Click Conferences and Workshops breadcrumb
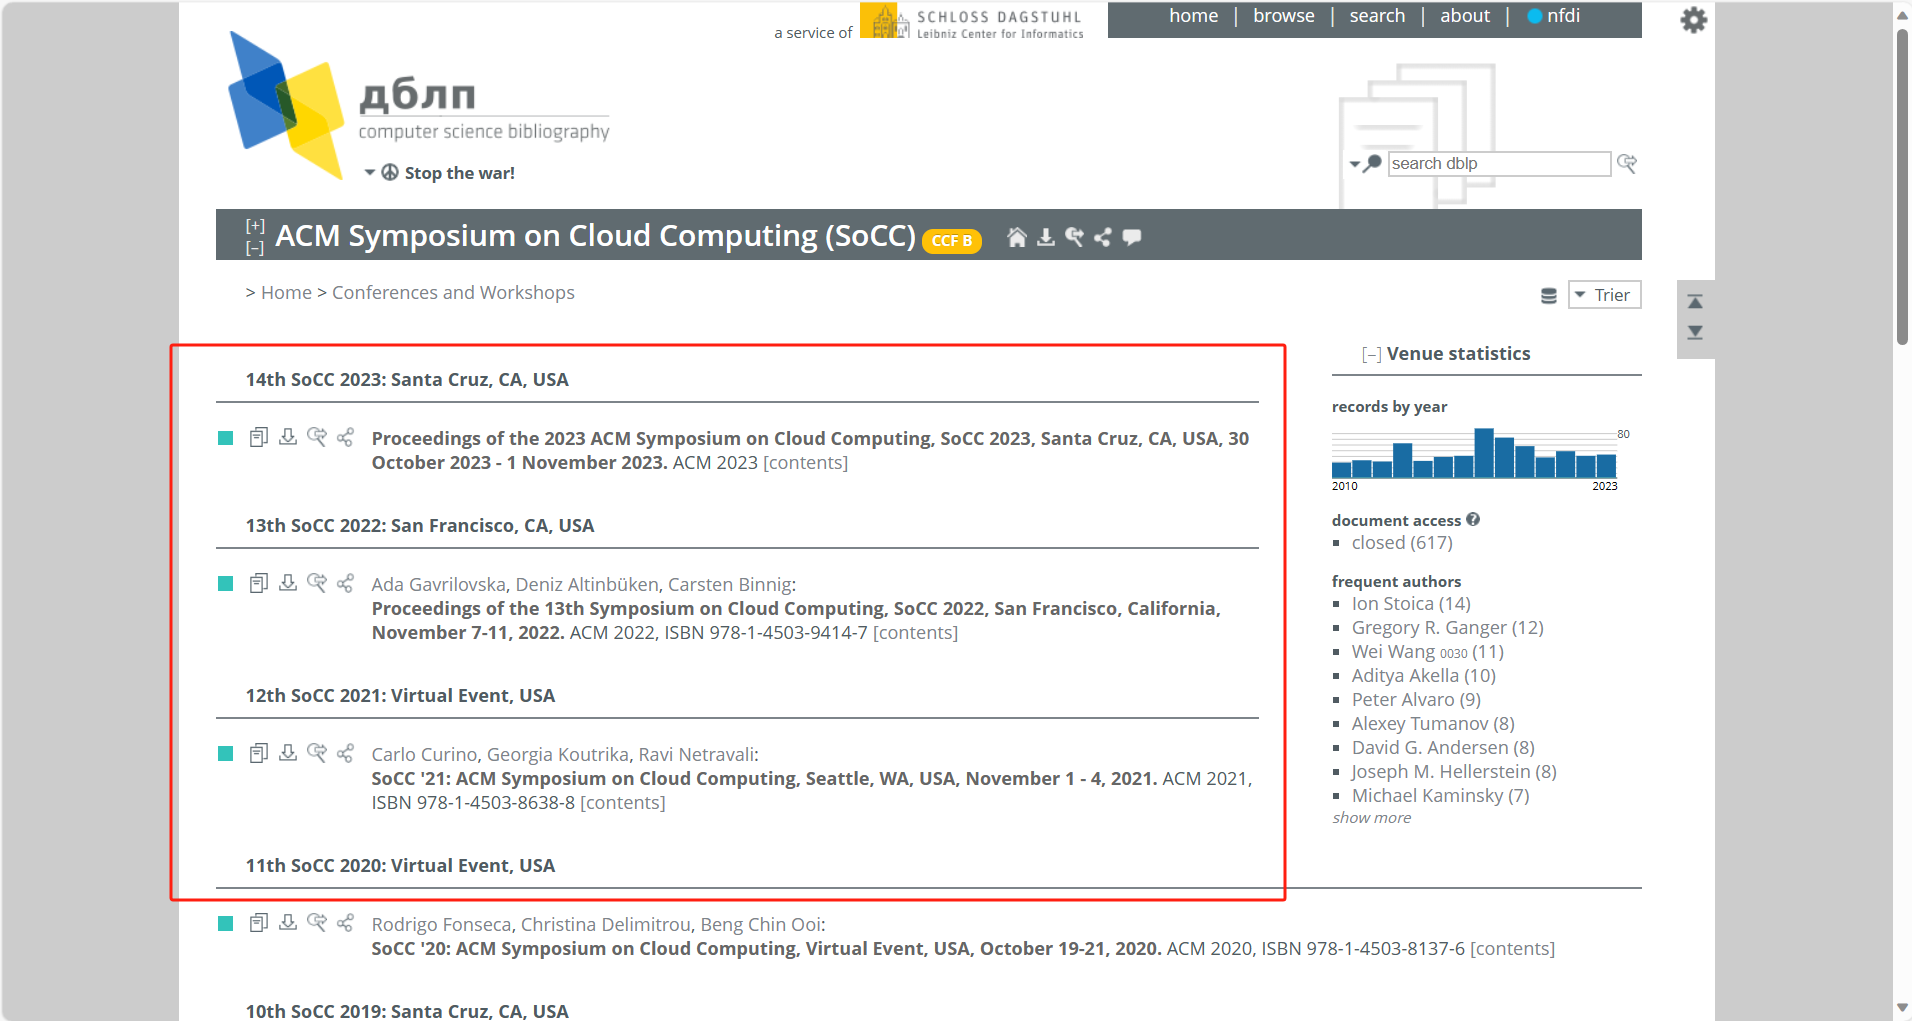1912x1021 pixels. point(453,293)
